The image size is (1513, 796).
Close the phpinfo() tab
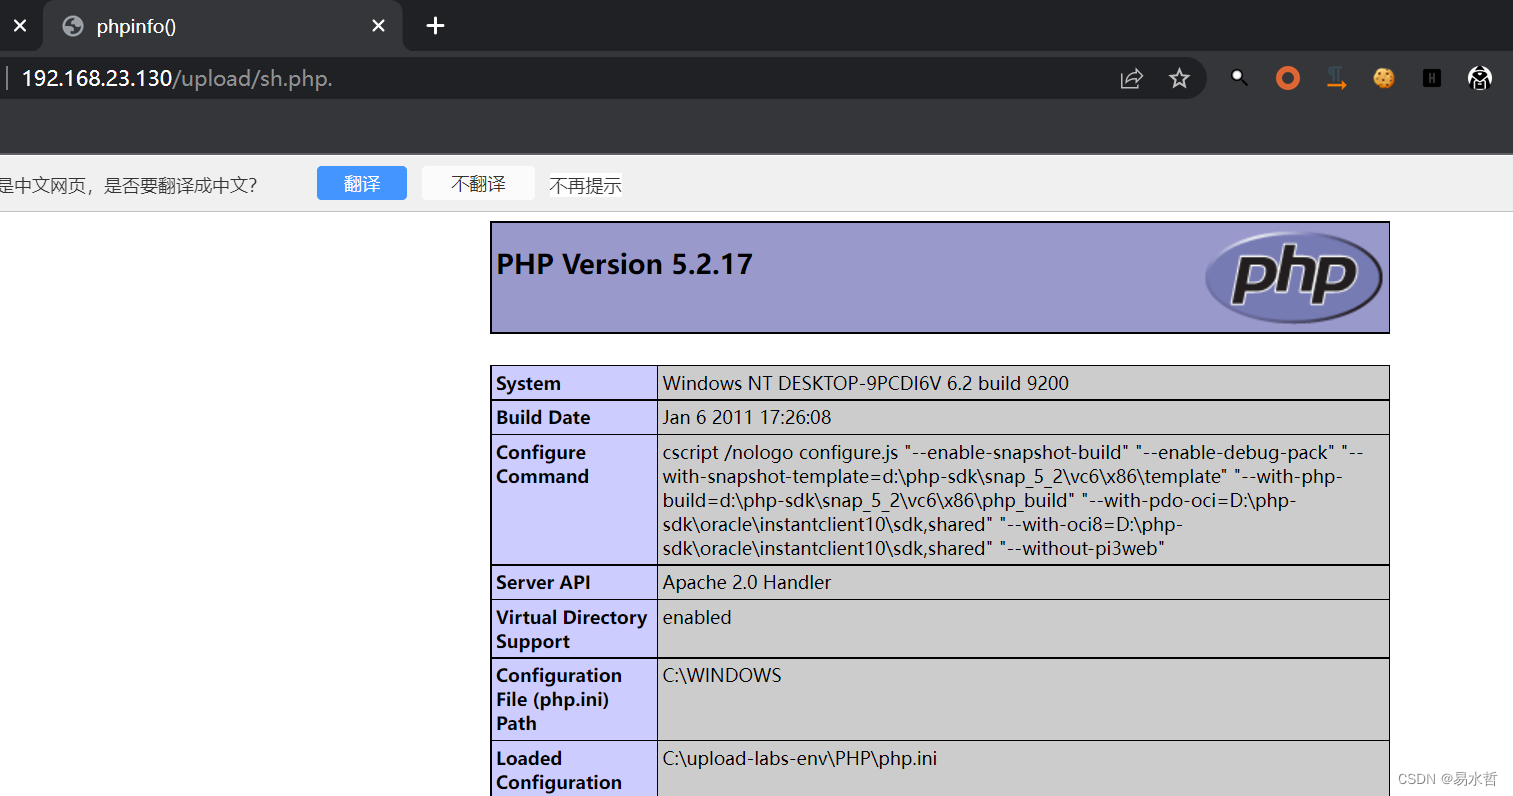[x=378, y=26]
